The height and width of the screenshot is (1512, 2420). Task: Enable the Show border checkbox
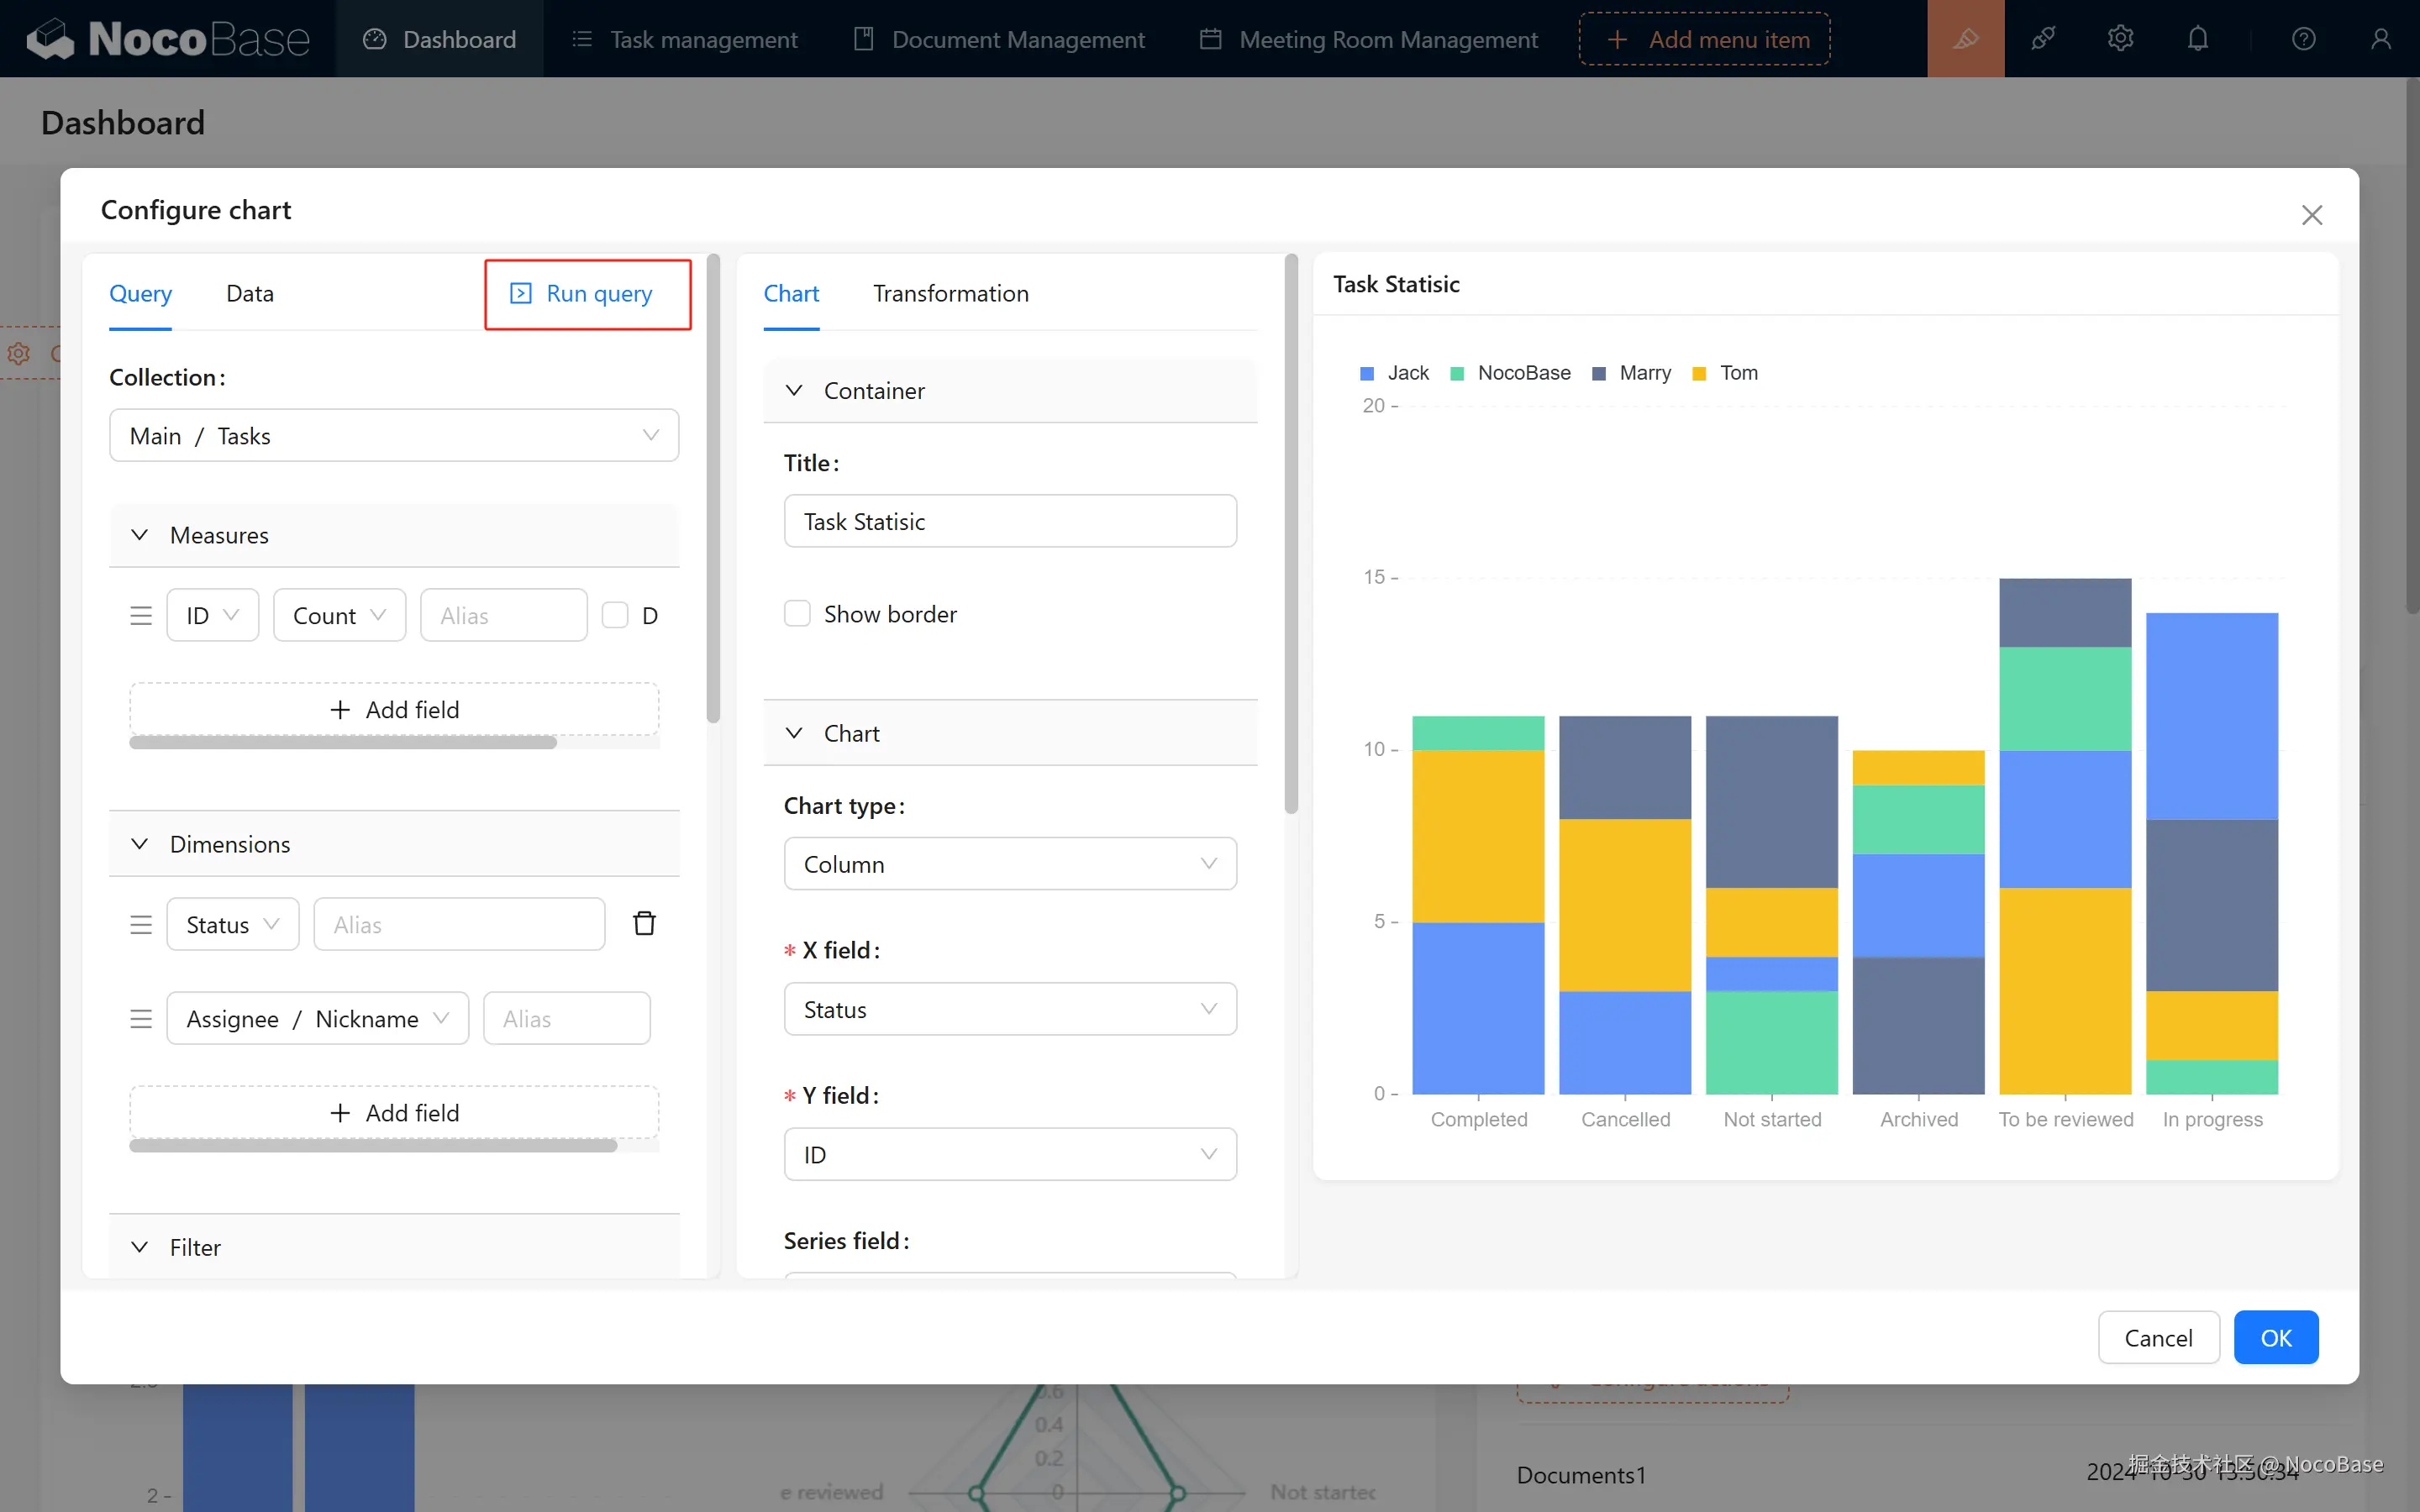(x=797, y=614)
